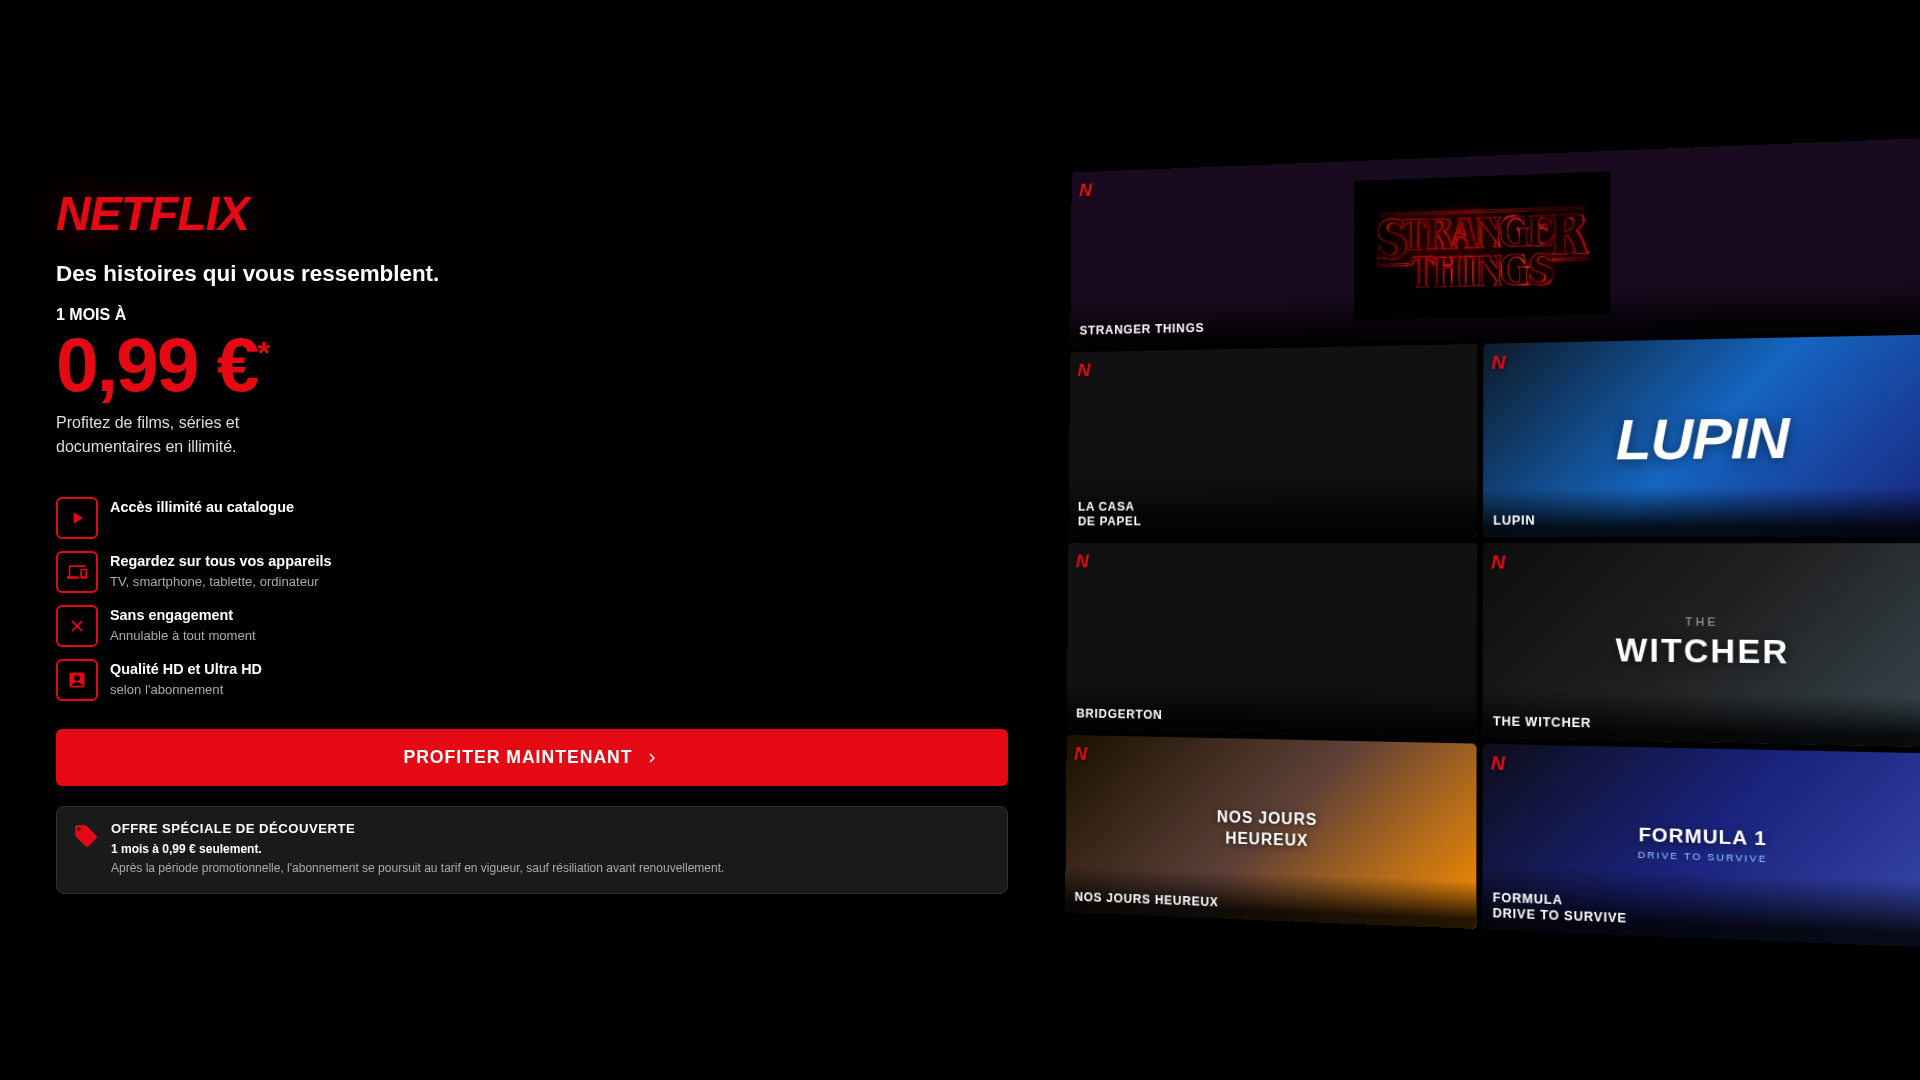Click the HD quality icon

[x=77, y=680]
